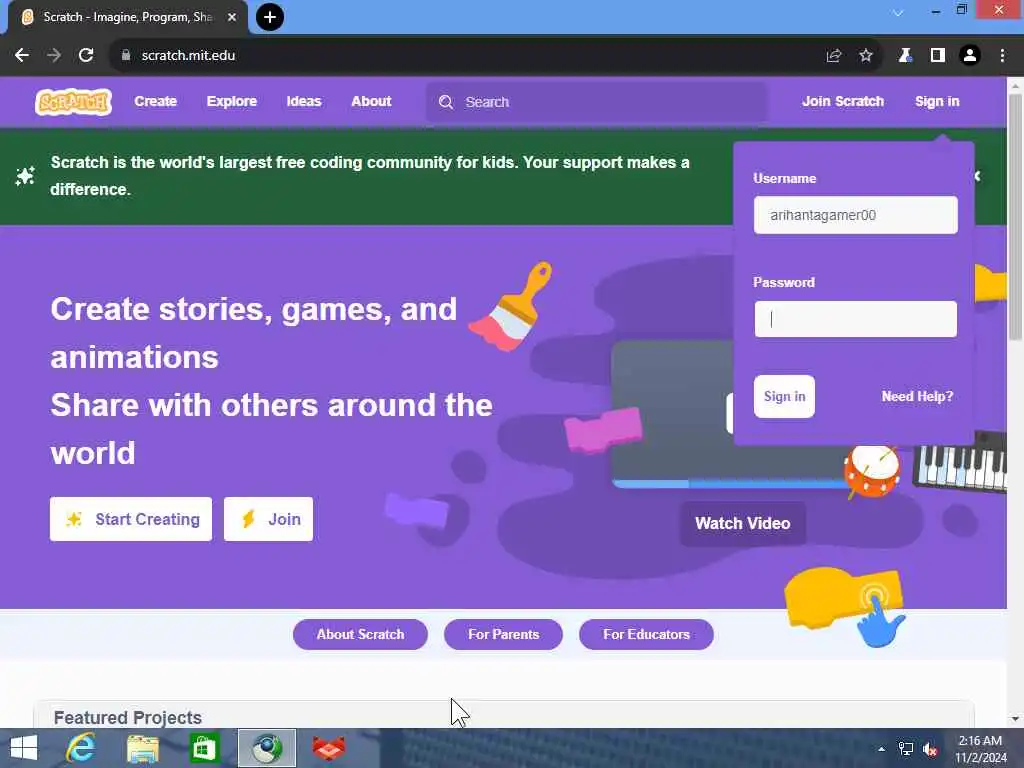The height and width of the screenshot is (768, 1024).
Task: Click the donation banner support text
Action: (x=370, y=176)
